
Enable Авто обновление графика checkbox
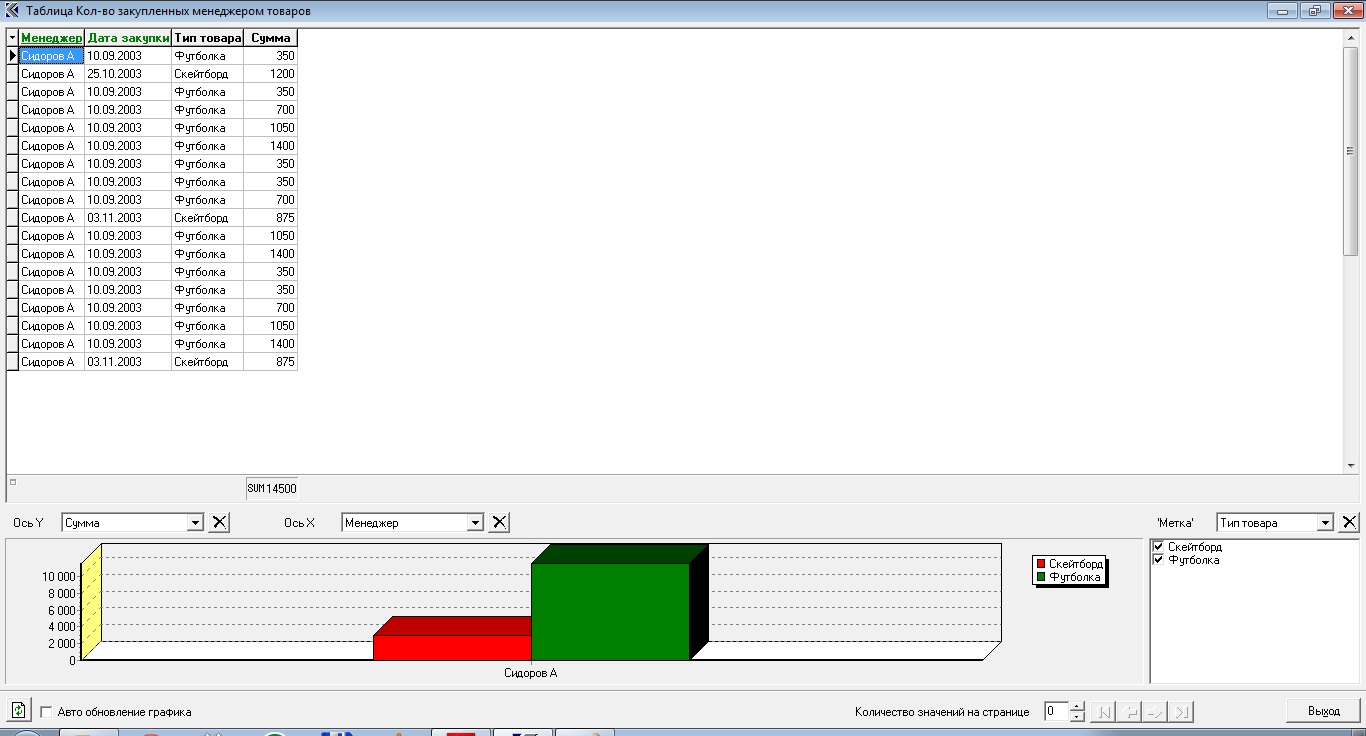coord(46,712)
